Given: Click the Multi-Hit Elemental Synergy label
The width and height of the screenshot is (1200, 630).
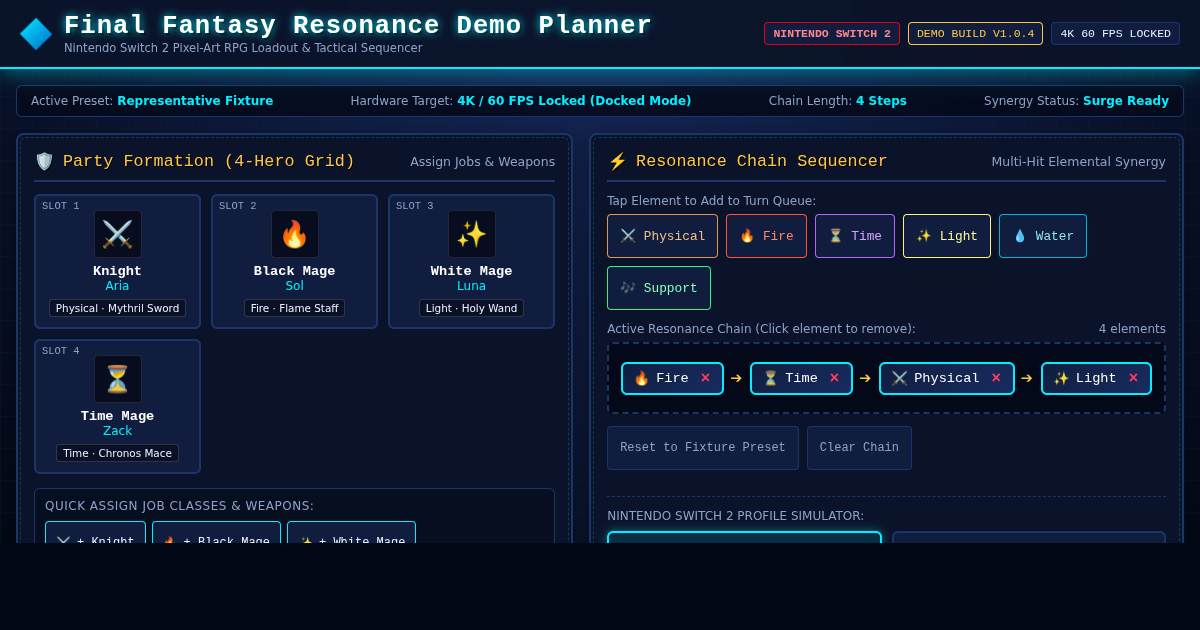Looking at the screenshot, I should pyautogui.click(x=1078, y=162).
